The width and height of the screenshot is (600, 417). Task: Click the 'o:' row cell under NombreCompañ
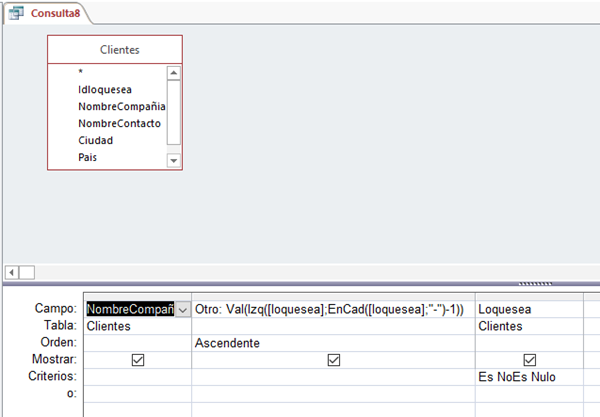(138, 394)
